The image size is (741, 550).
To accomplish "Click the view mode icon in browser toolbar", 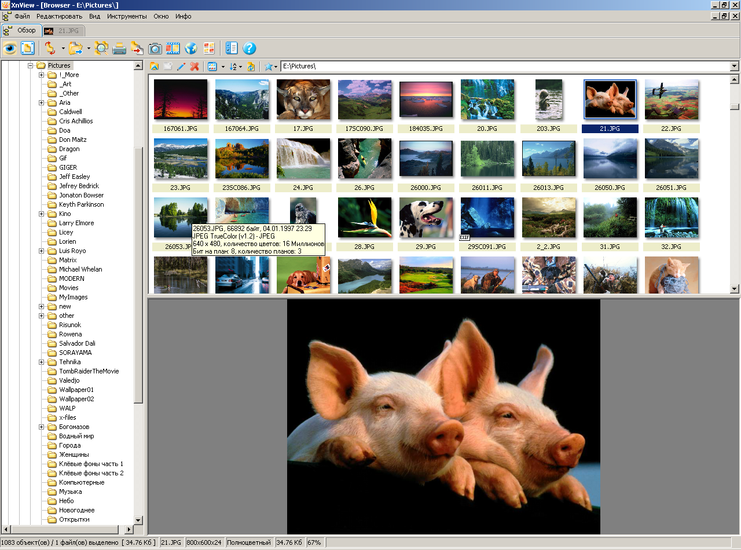I will click(x=212, y=67).
